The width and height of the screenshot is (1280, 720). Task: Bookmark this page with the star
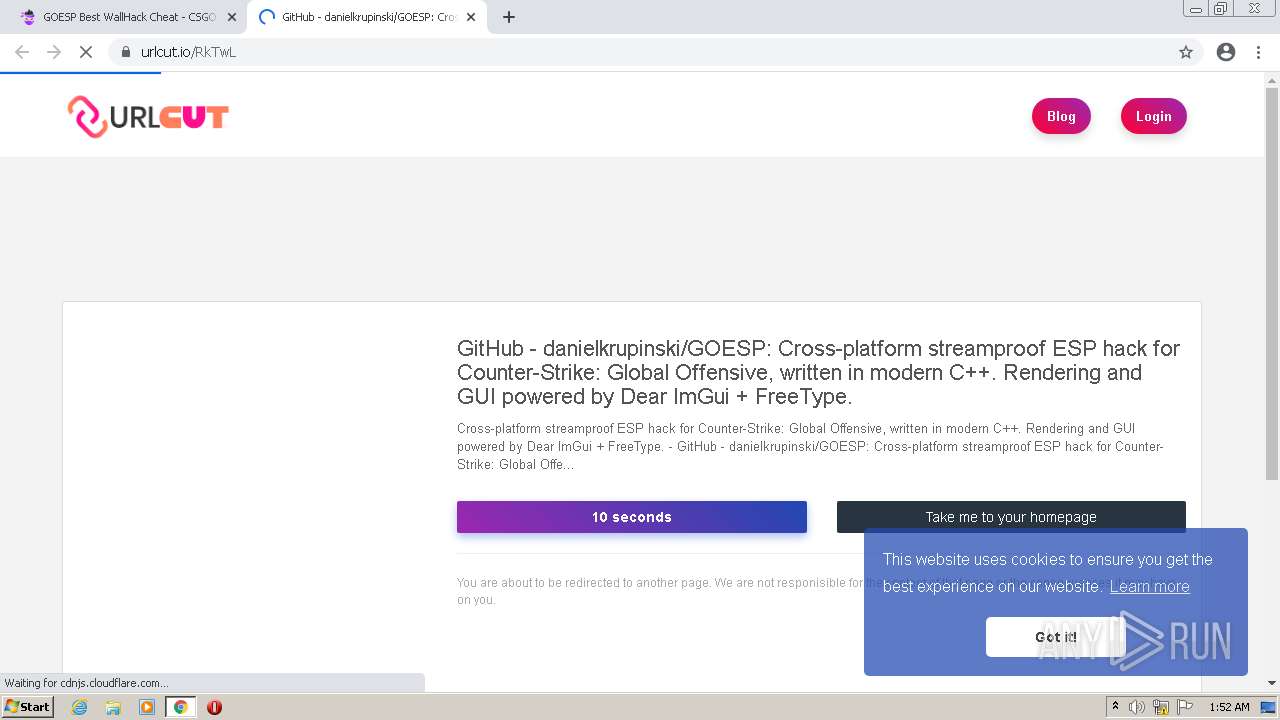point(1186,52)
